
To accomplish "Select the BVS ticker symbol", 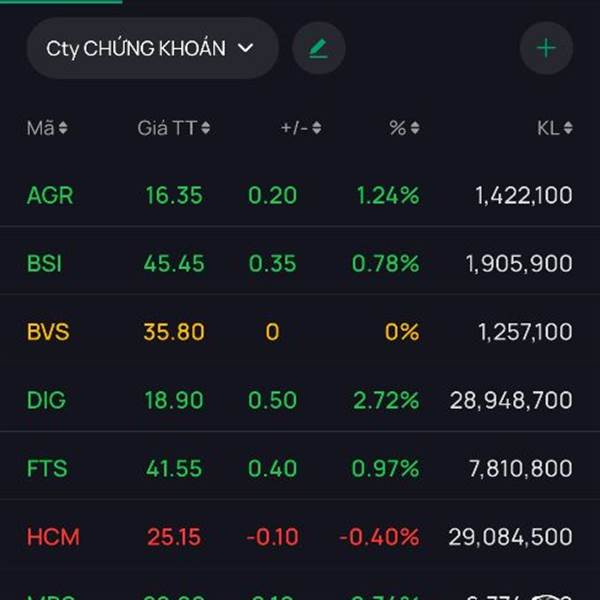I will [48, 331].
